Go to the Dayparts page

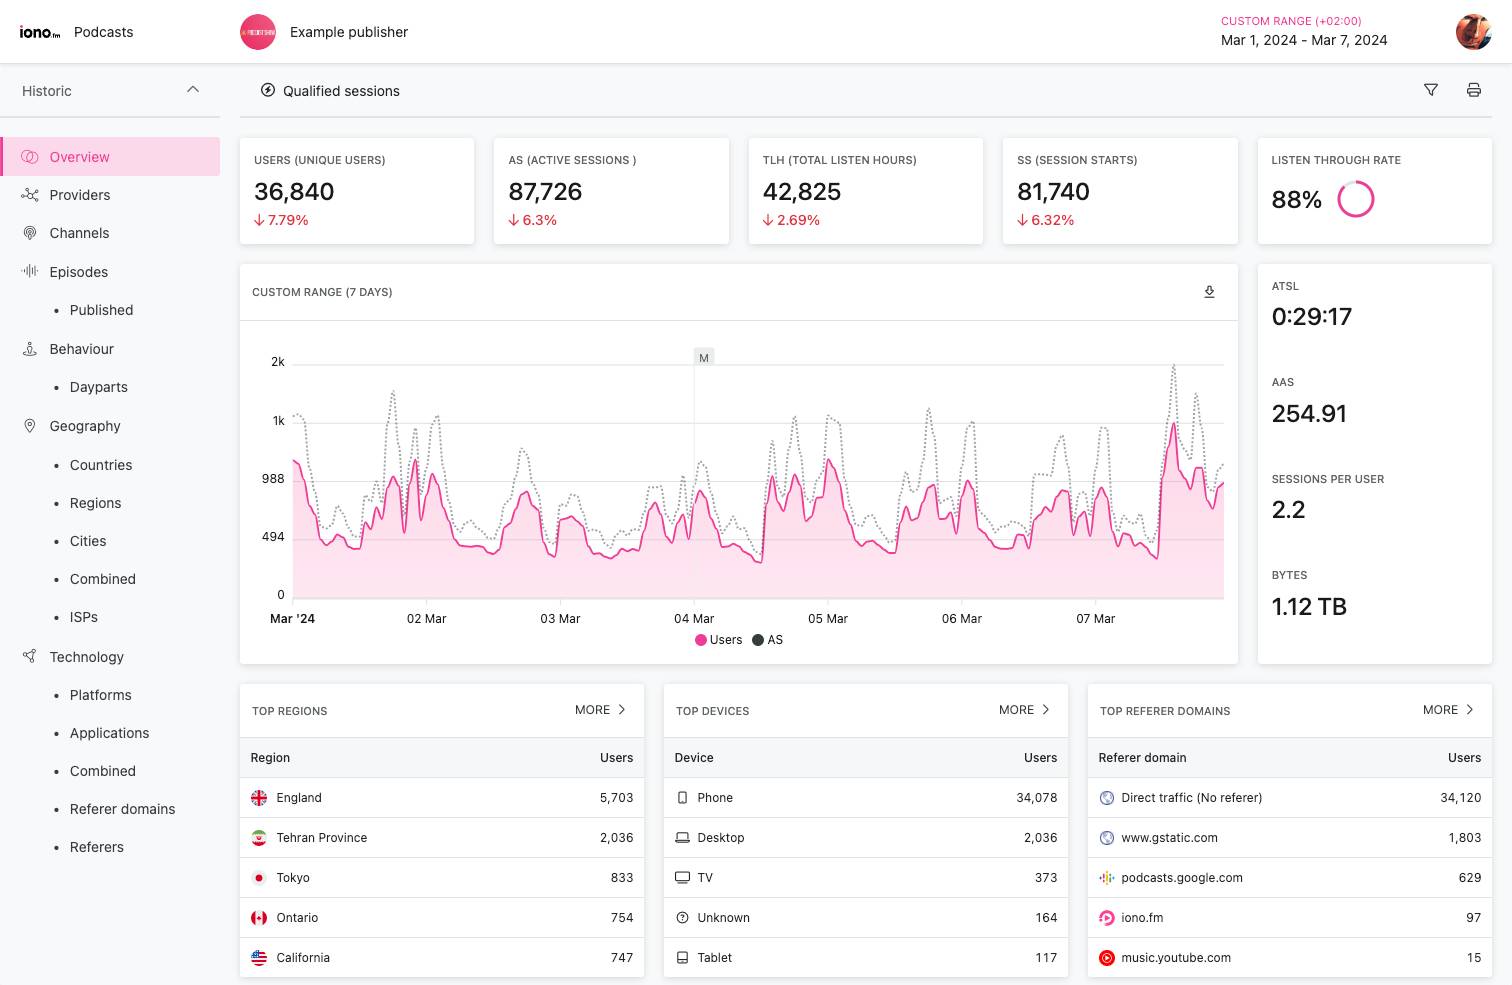(x=98, y=387)
